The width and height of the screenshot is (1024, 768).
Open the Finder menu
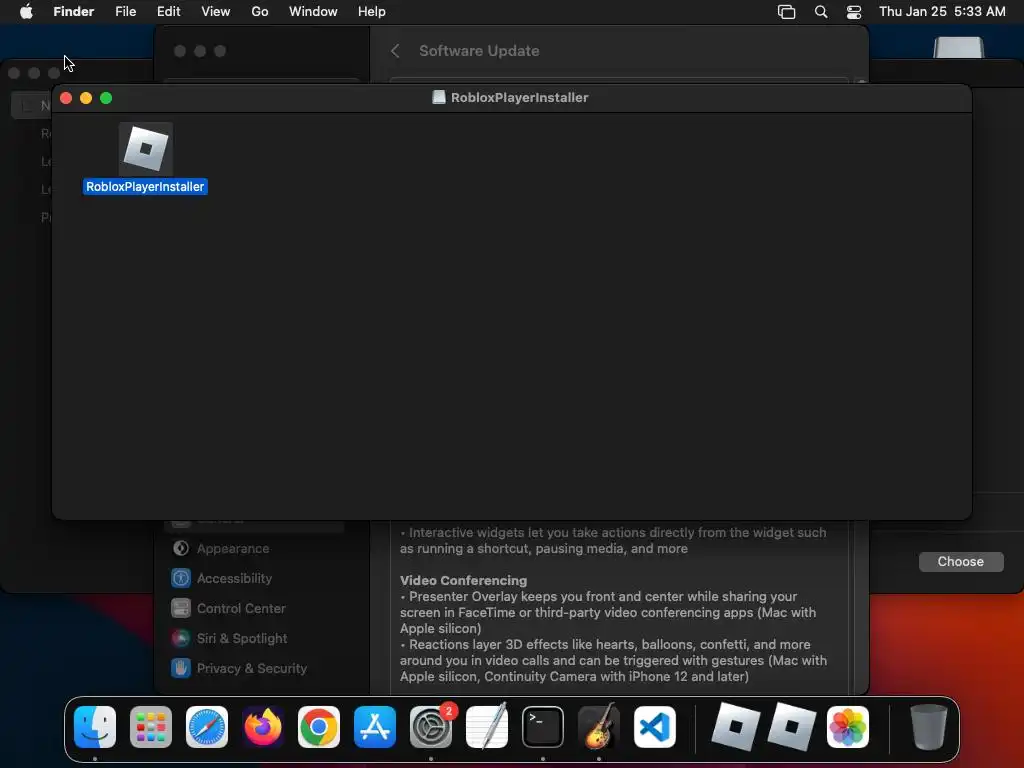point(74,12)
